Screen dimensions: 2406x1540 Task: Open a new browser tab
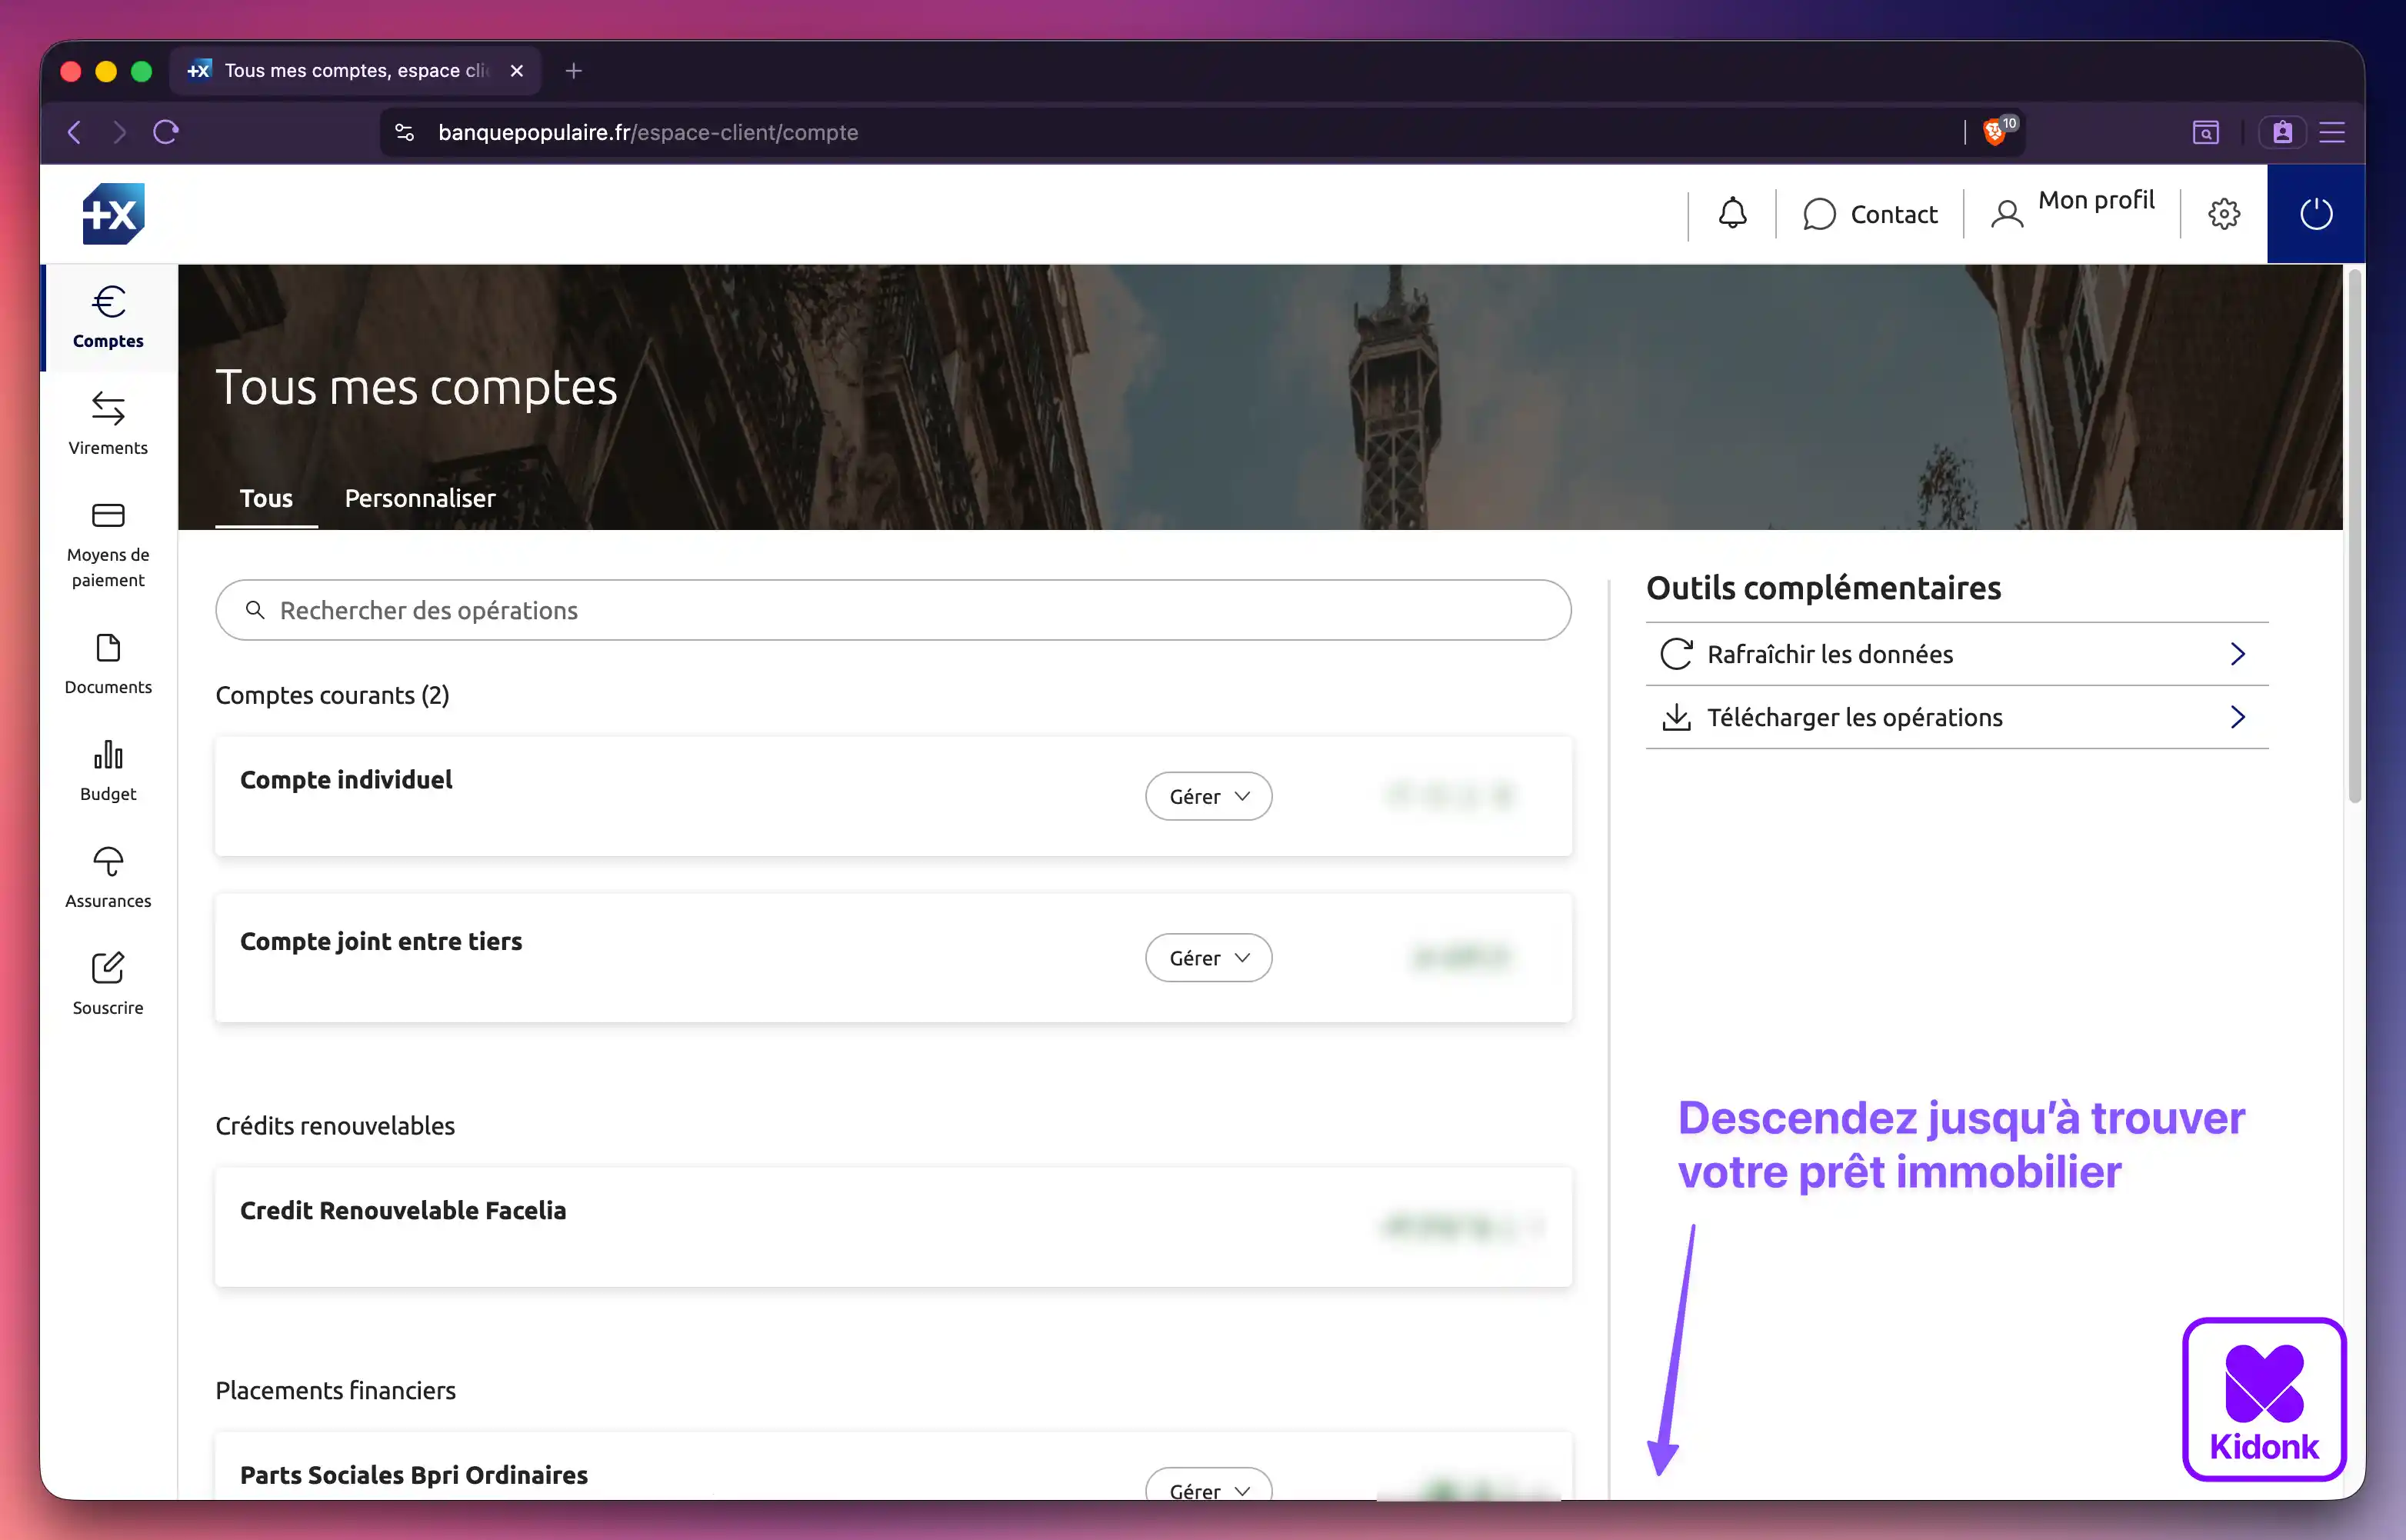[x=573, y=71]
